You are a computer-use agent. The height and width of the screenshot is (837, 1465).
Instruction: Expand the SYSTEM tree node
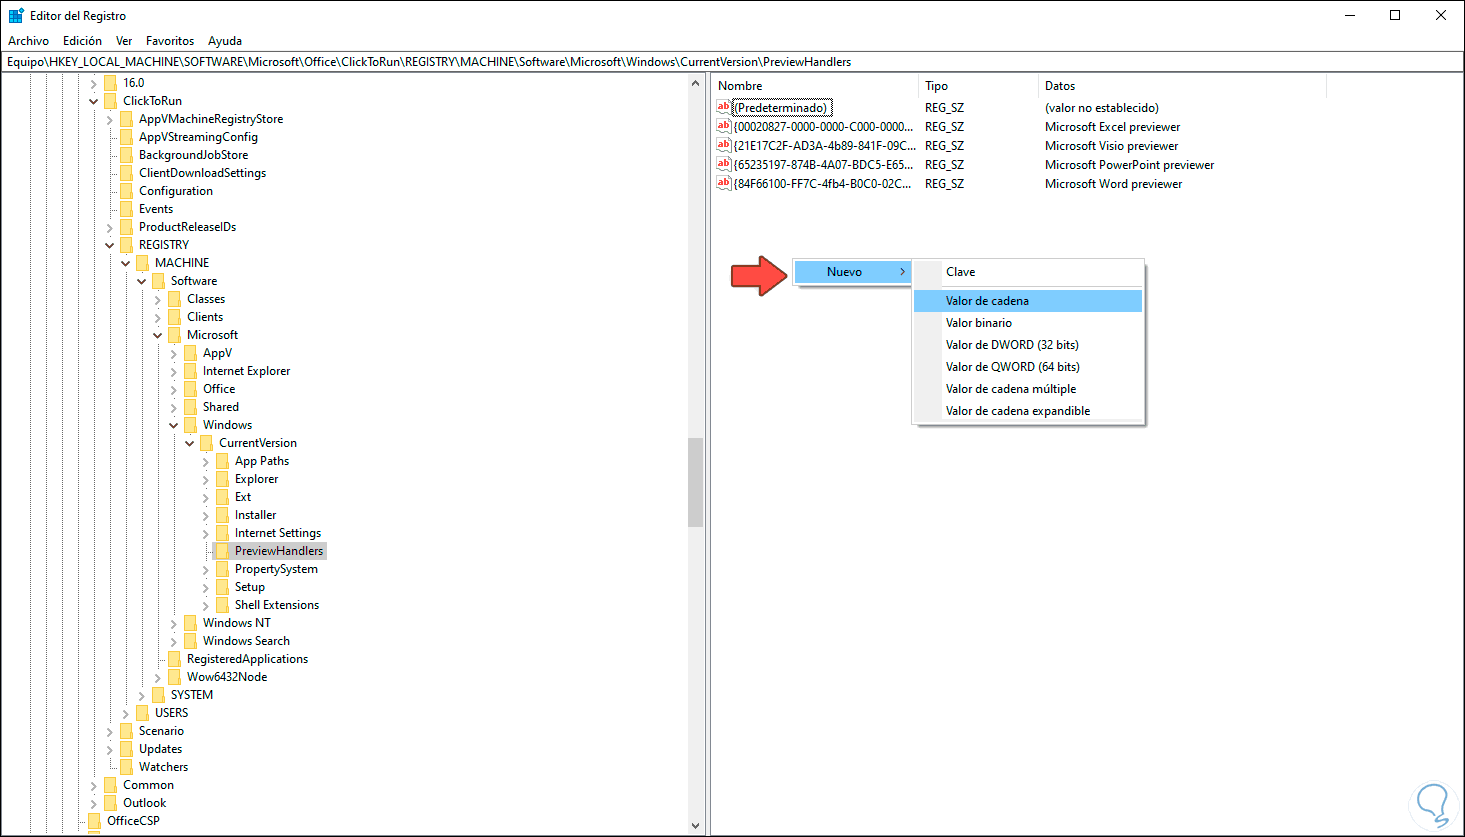pos(142,695)
